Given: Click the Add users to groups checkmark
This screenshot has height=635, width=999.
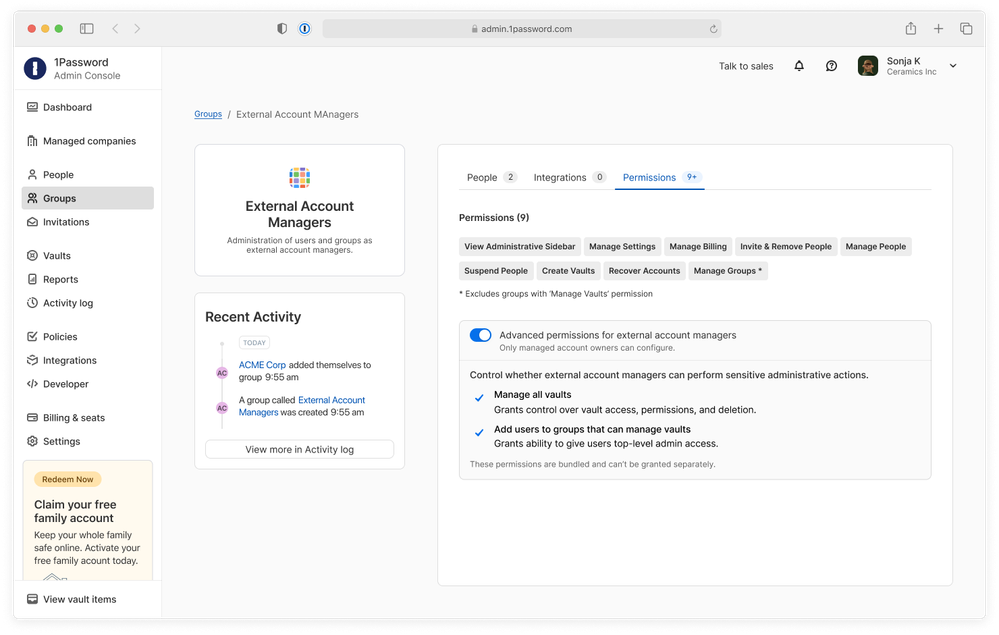Looking at the screenshot, I should 479,432.
